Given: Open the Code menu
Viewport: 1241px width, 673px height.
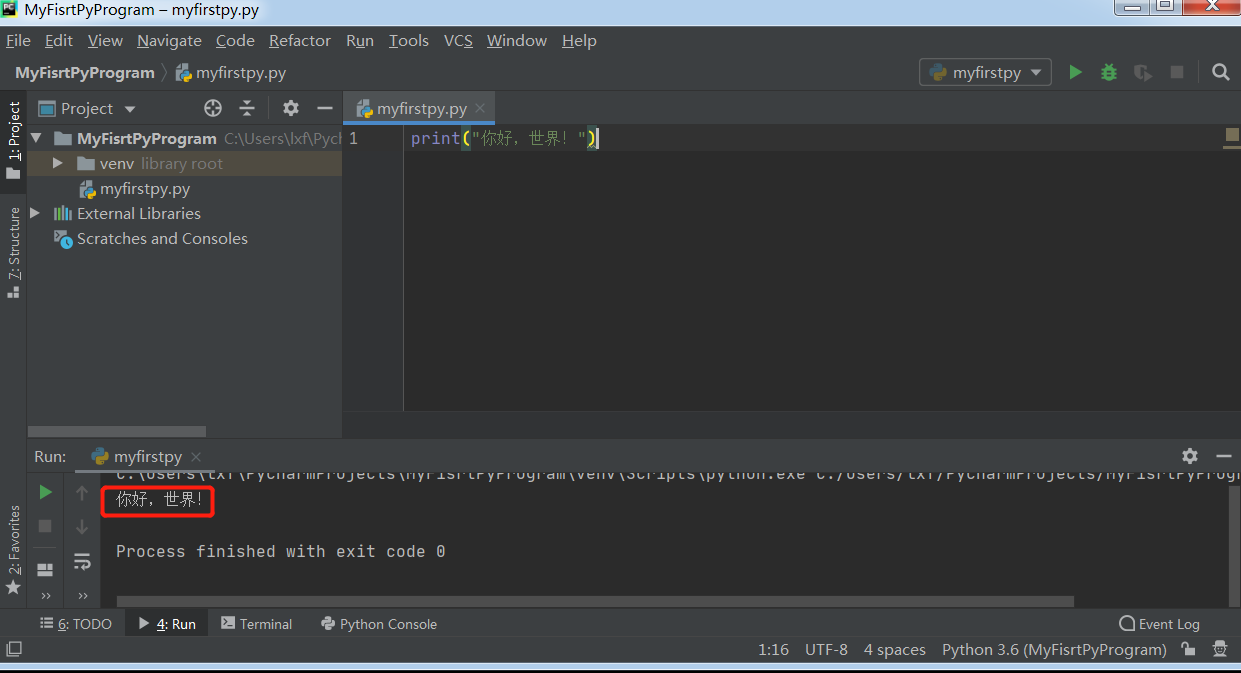Looking at the screenshot, I should tap(235, 41).
